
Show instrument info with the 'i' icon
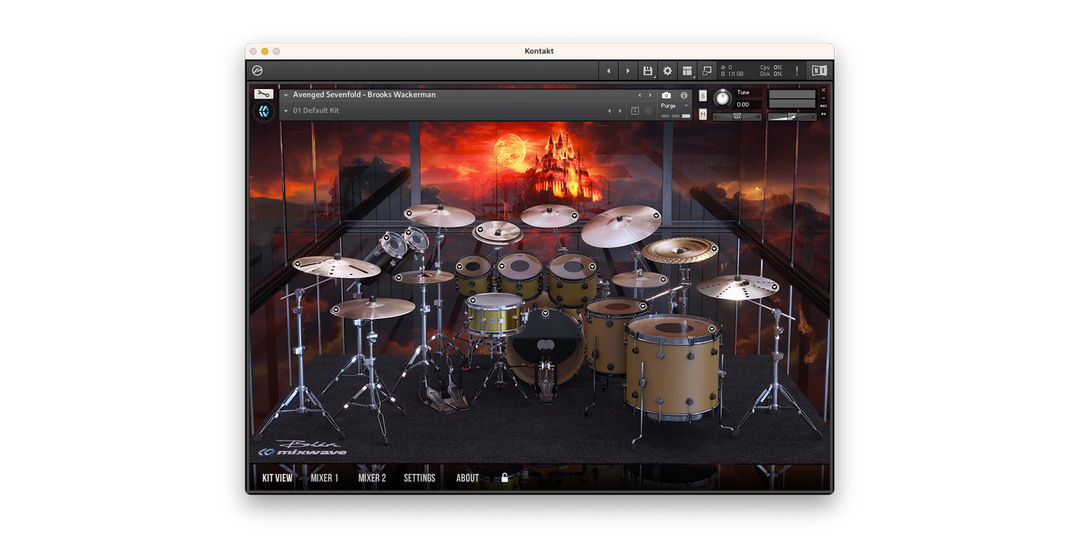pyautogui.click(x=684, y=95)
